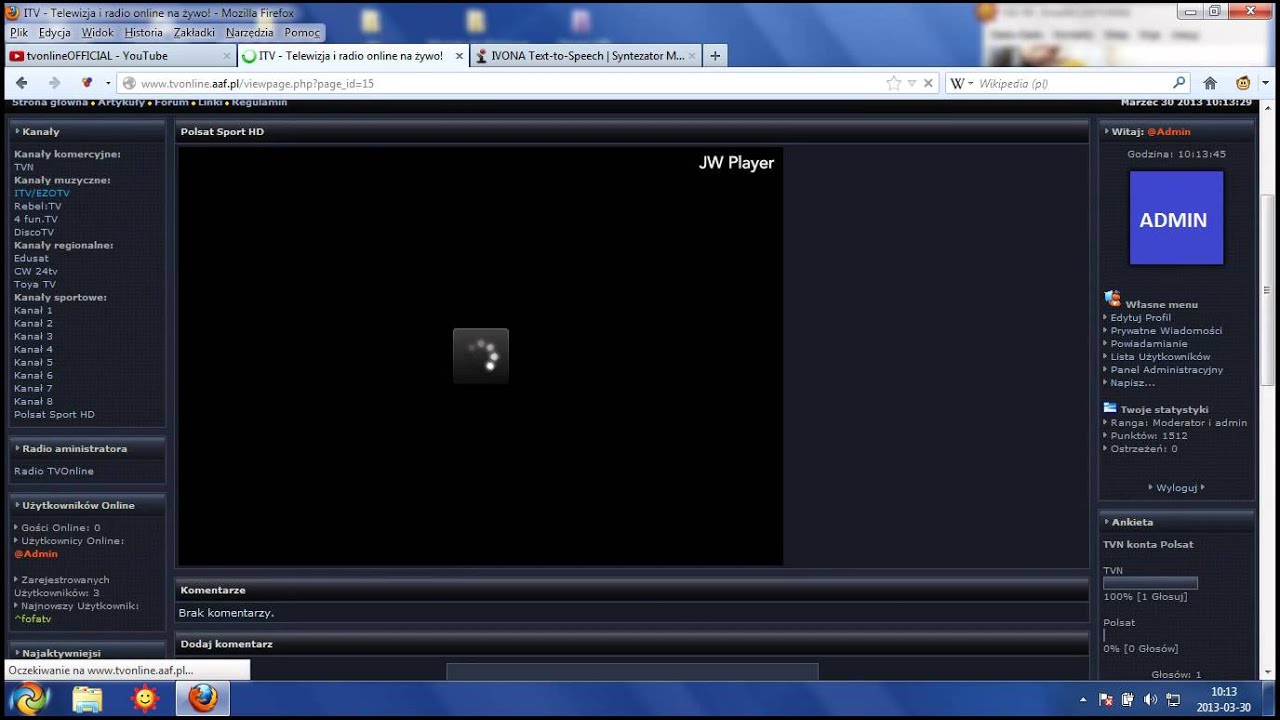Open the Kanał 5 sports link
Screen dimensions: 1280x720
pos(33,362)
